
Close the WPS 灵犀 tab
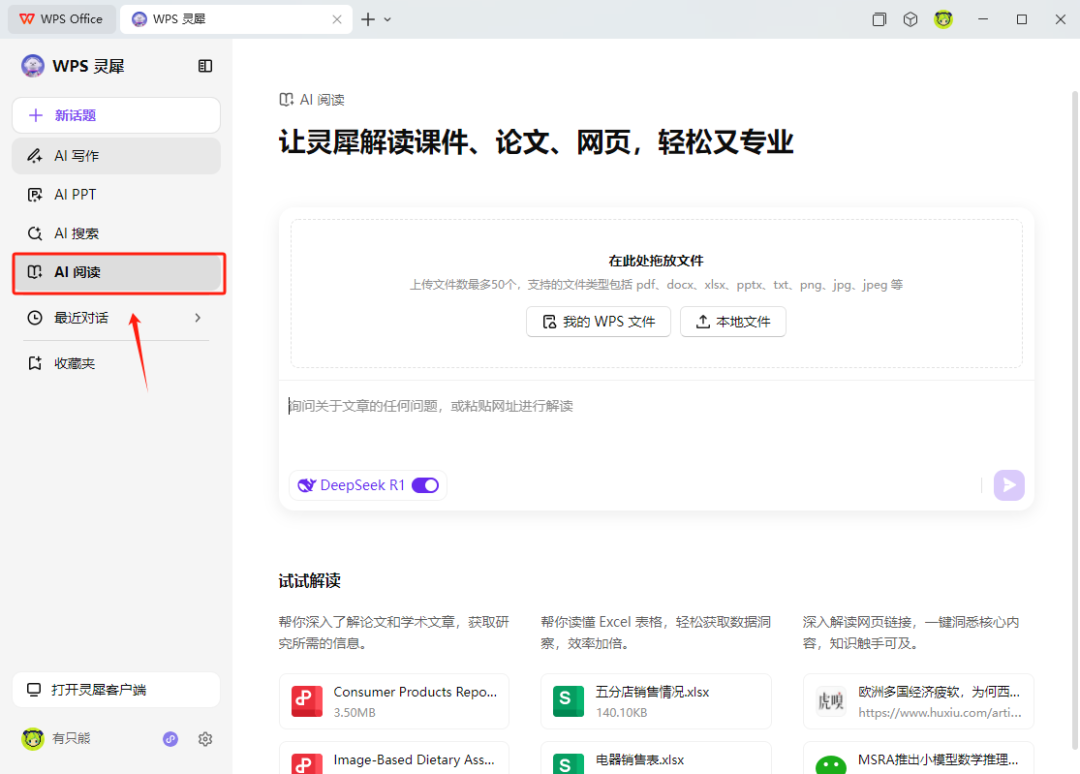[337, 19]
